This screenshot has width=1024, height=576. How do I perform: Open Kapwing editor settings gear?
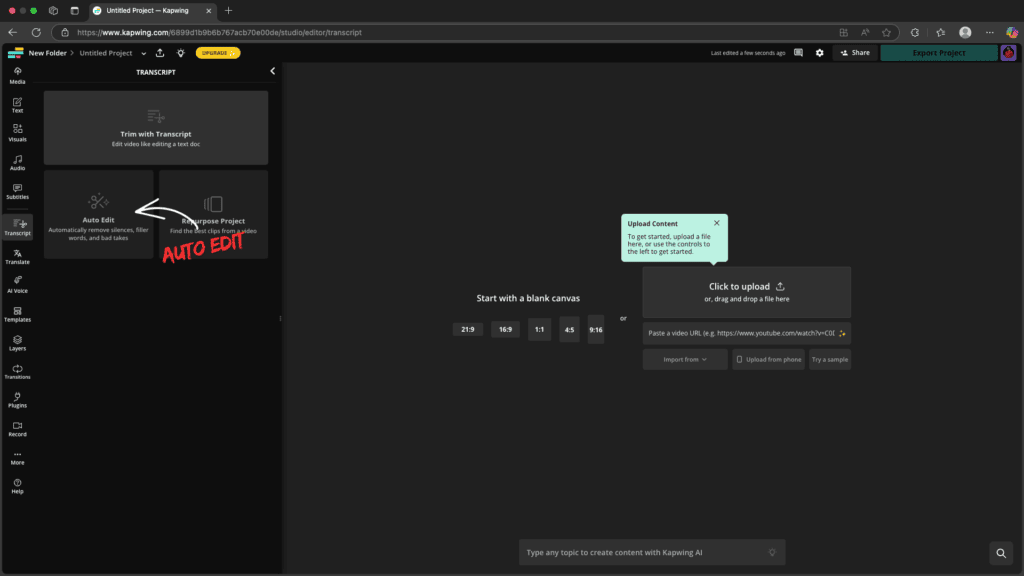(x=820, y=52)
